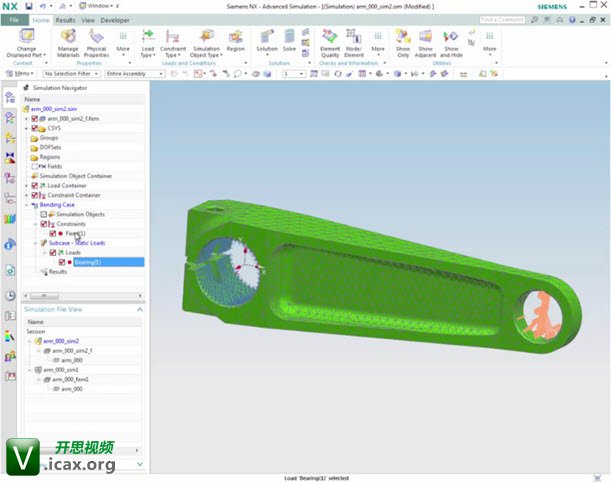This screenshot has height=482, width=611.
Task: Select the Regions folder
Action: click(49, 157)
